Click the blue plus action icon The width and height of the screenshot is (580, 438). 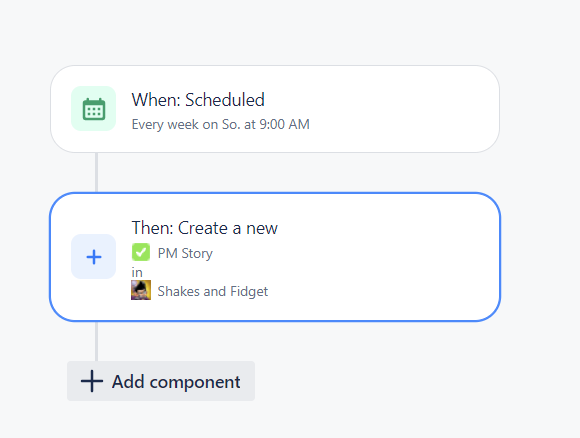pos(94,256)
